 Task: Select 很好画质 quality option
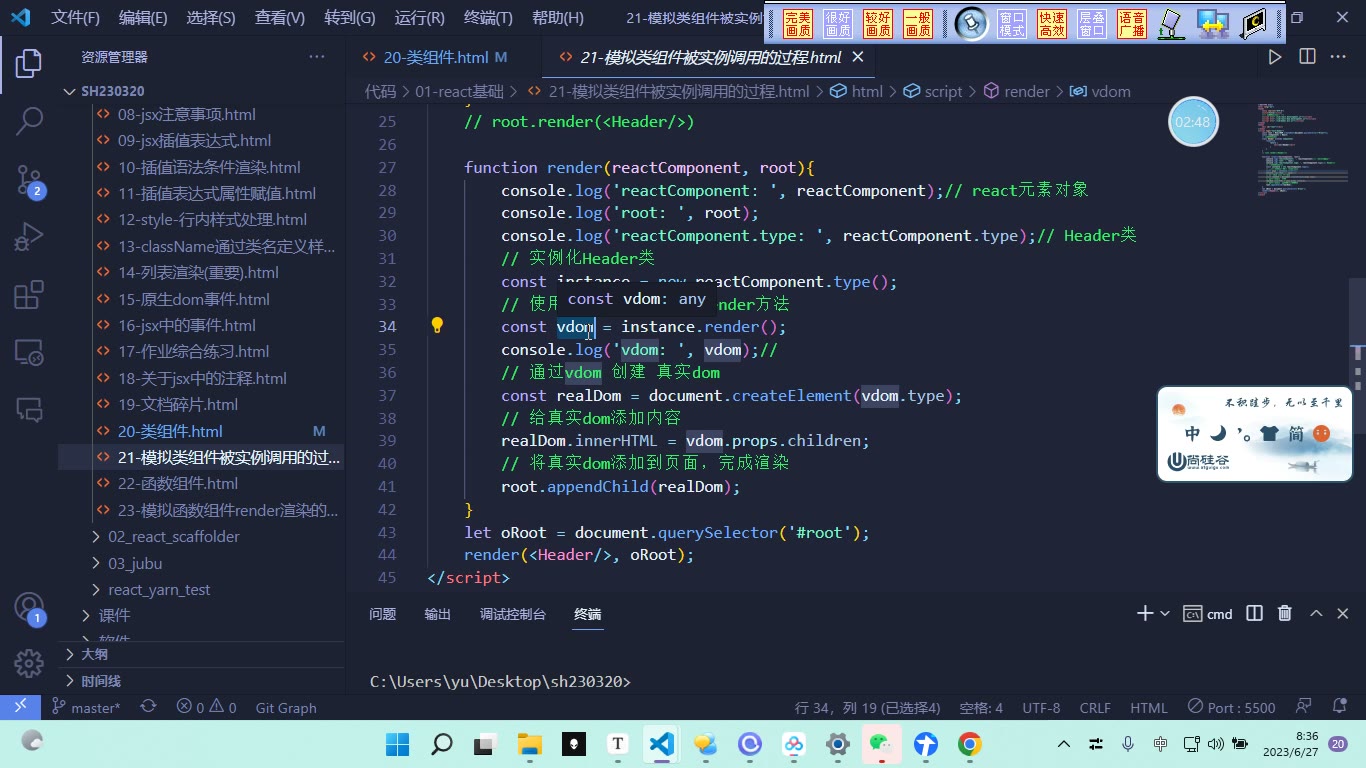pyautogui.click(x=838, y=24)
